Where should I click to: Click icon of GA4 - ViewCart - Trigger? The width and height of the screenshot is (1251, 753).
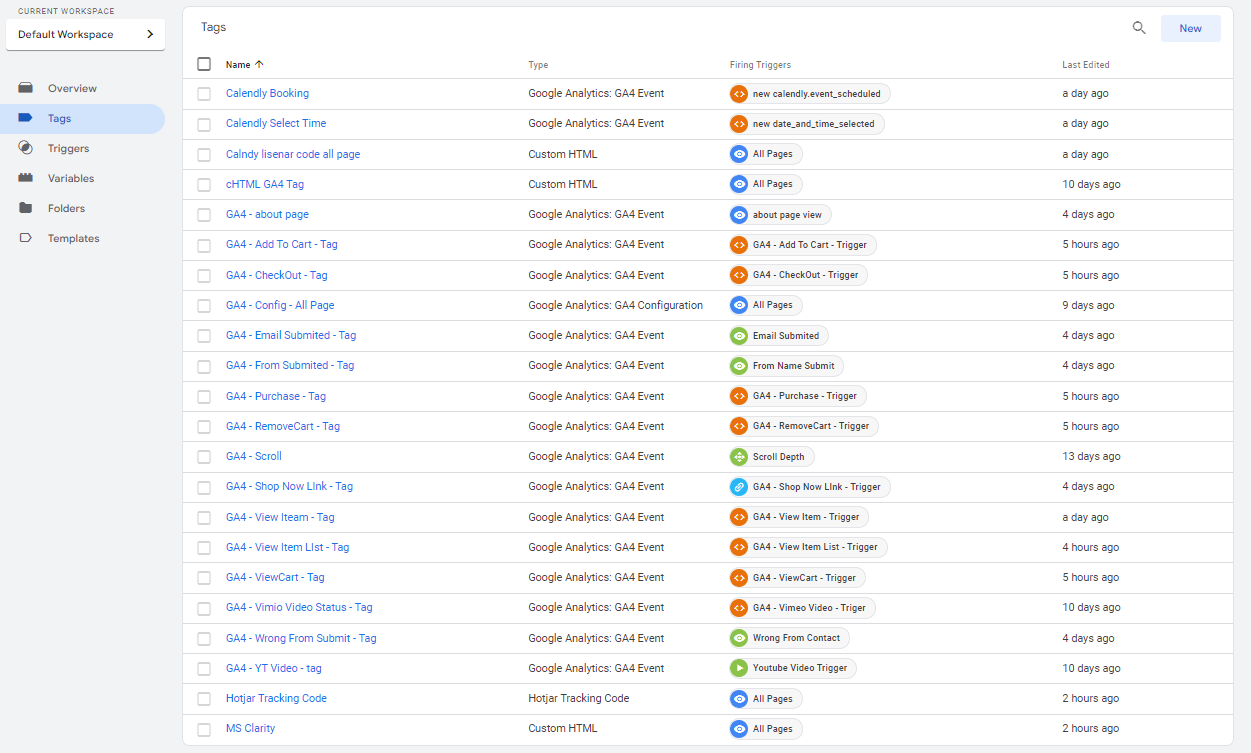pyautogui.click(x=739, y=578)
